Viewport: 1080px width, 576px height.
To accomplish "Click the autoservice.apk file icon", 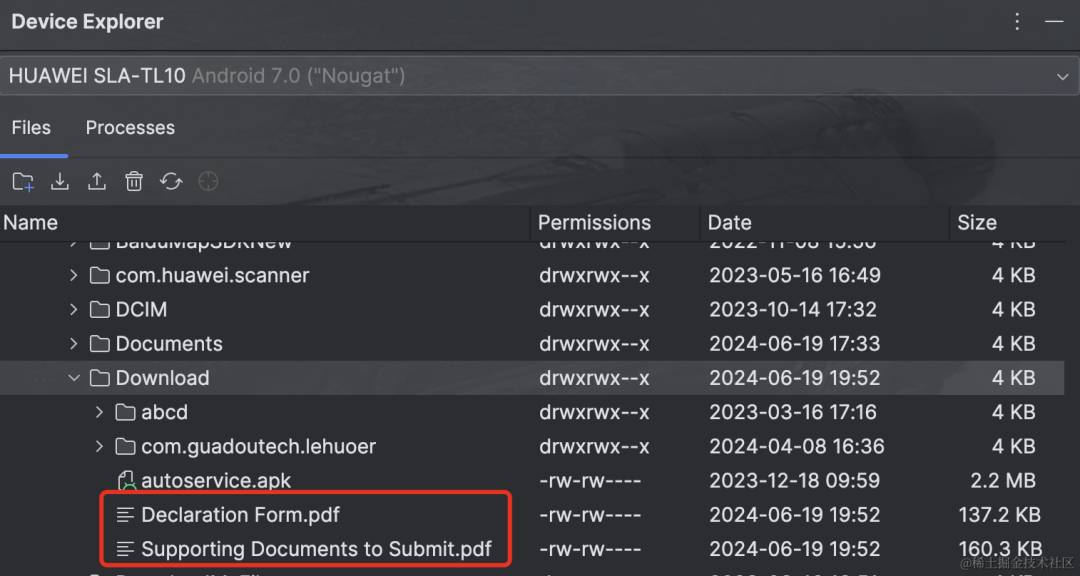I will click(x=126, y=480).
